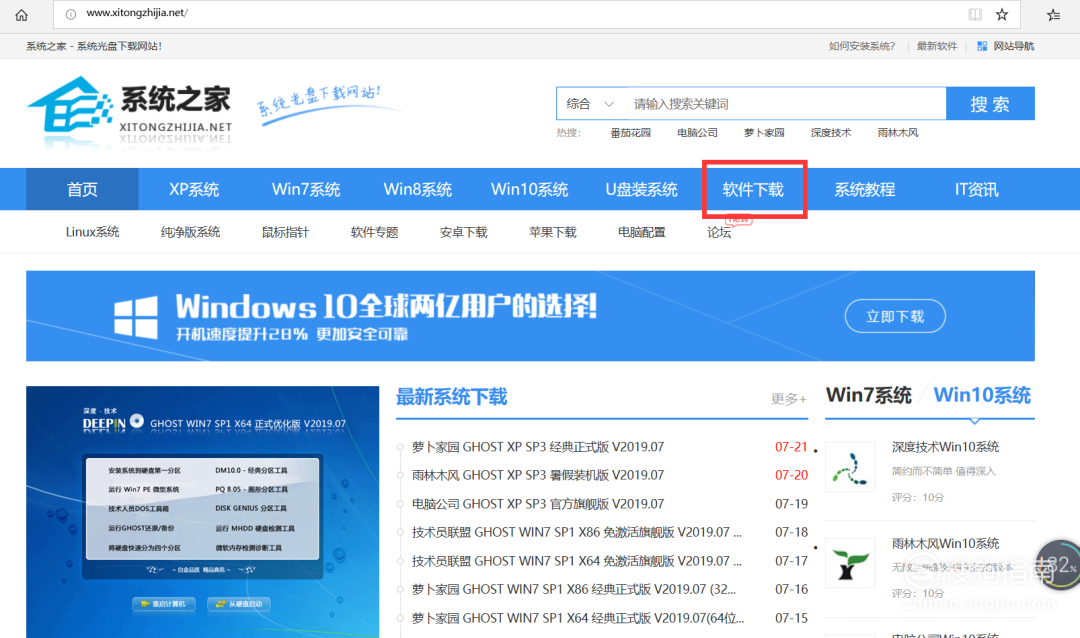Click the 最新系统下载 section heading
Image resolution: width=1080 pixels, height=638 pixels.
click(451, 397)
